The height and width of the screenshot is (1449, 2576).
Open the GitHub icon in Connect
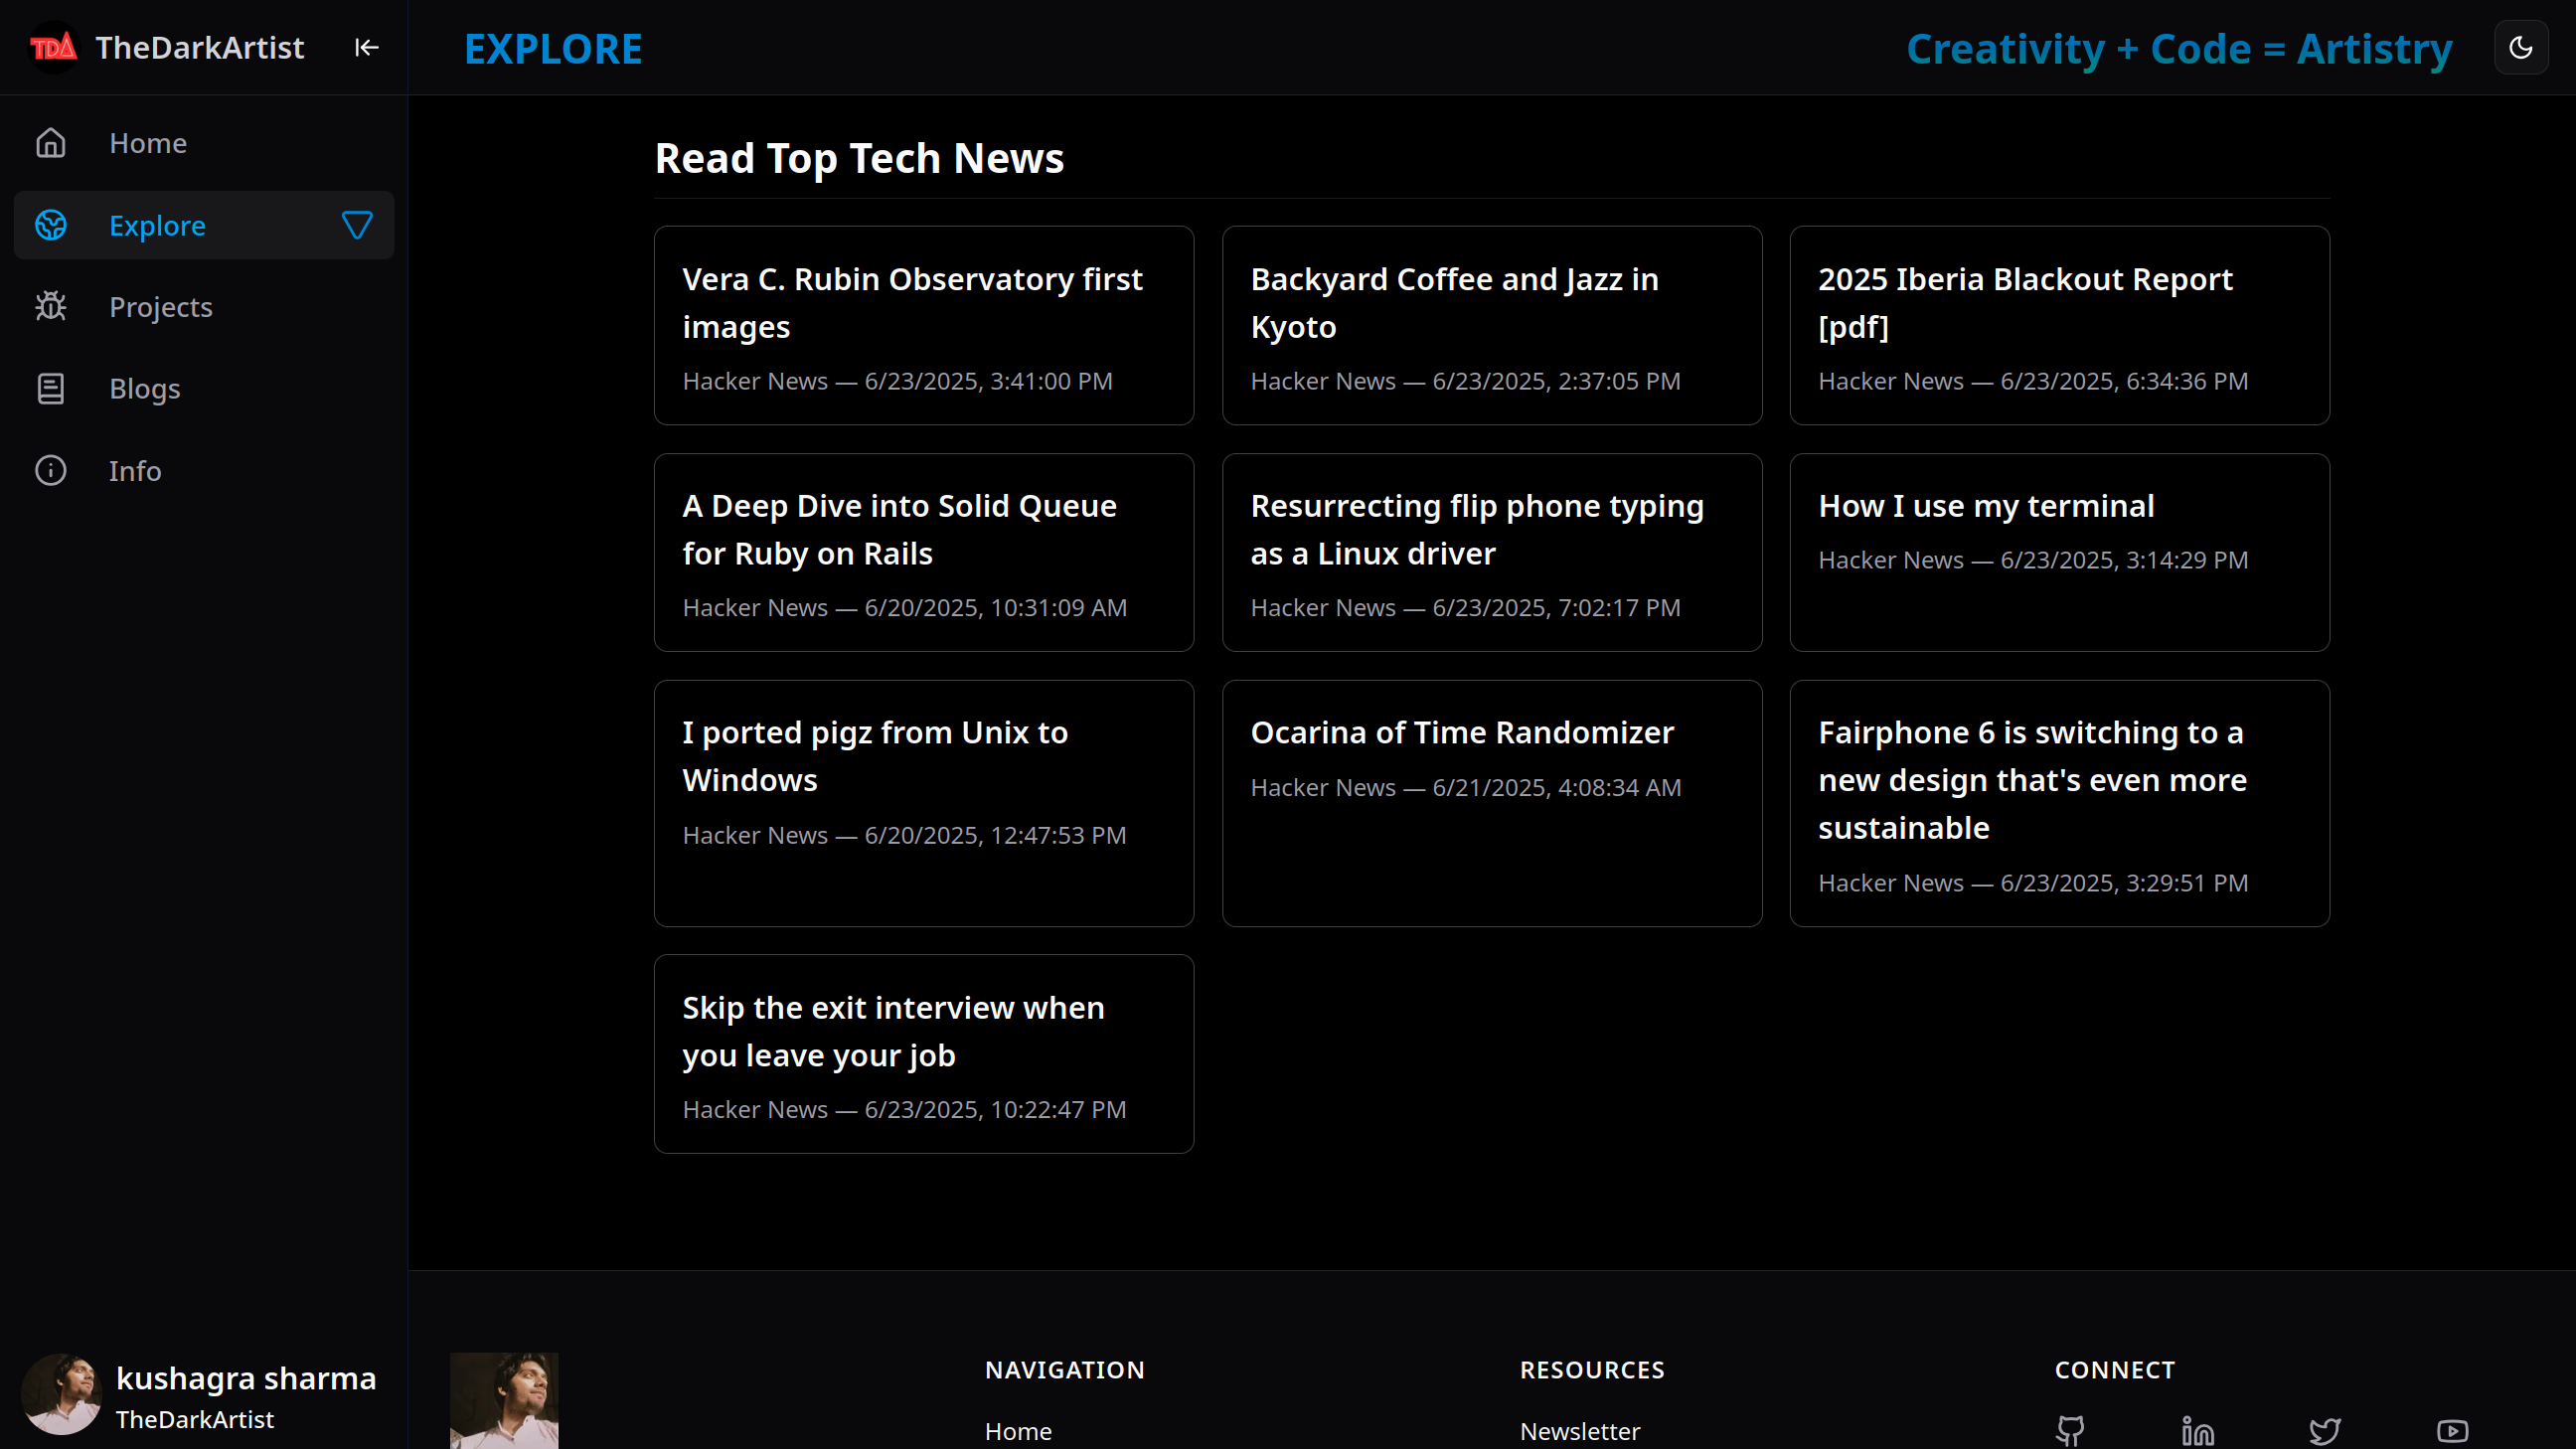tap(2070, 1431)
